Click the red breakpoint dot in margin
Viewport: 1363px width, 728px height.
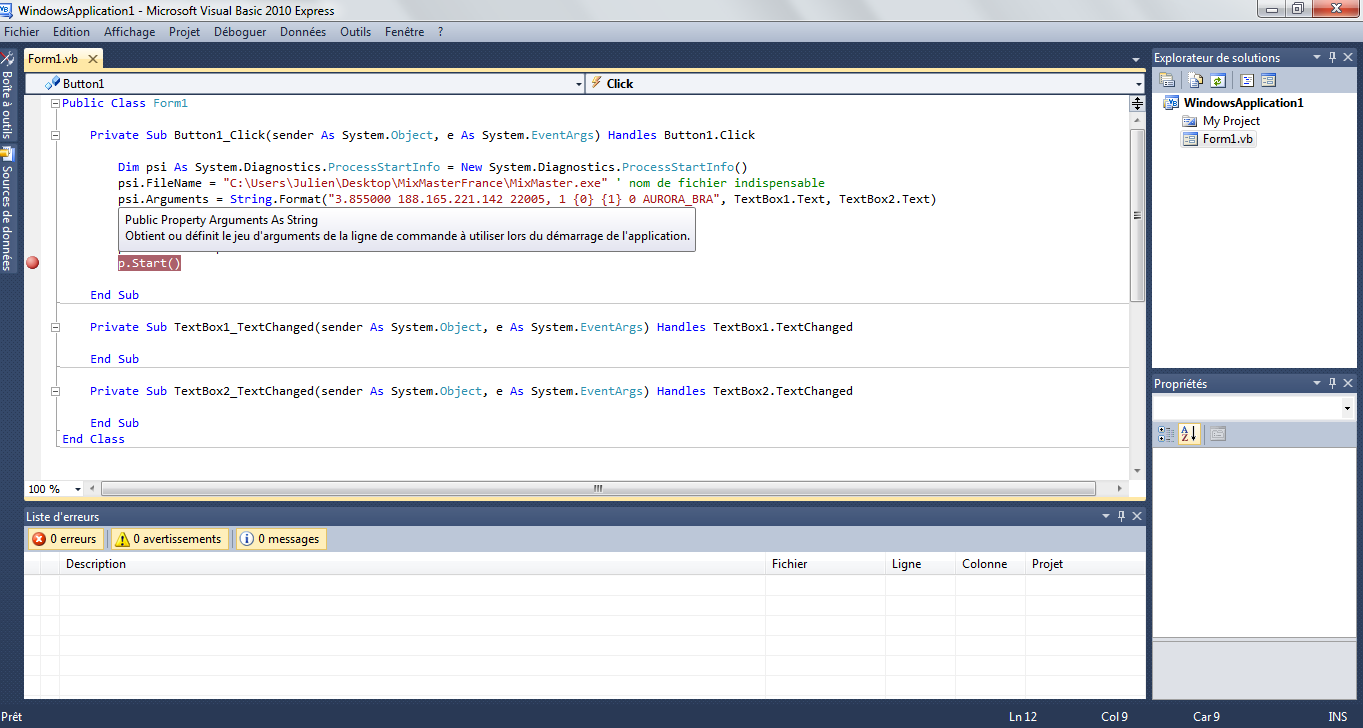(x=32, y=263)
